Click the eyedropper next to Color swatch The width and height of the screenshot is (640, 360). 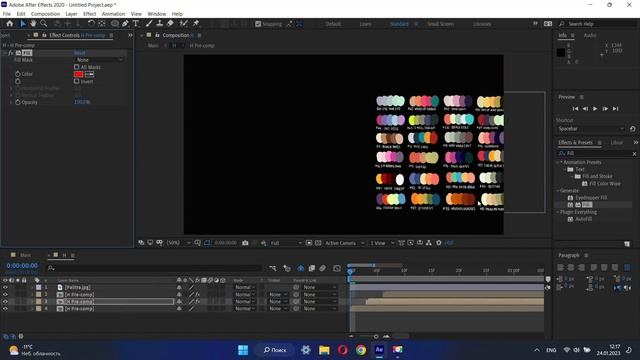[x=89, y=74]
